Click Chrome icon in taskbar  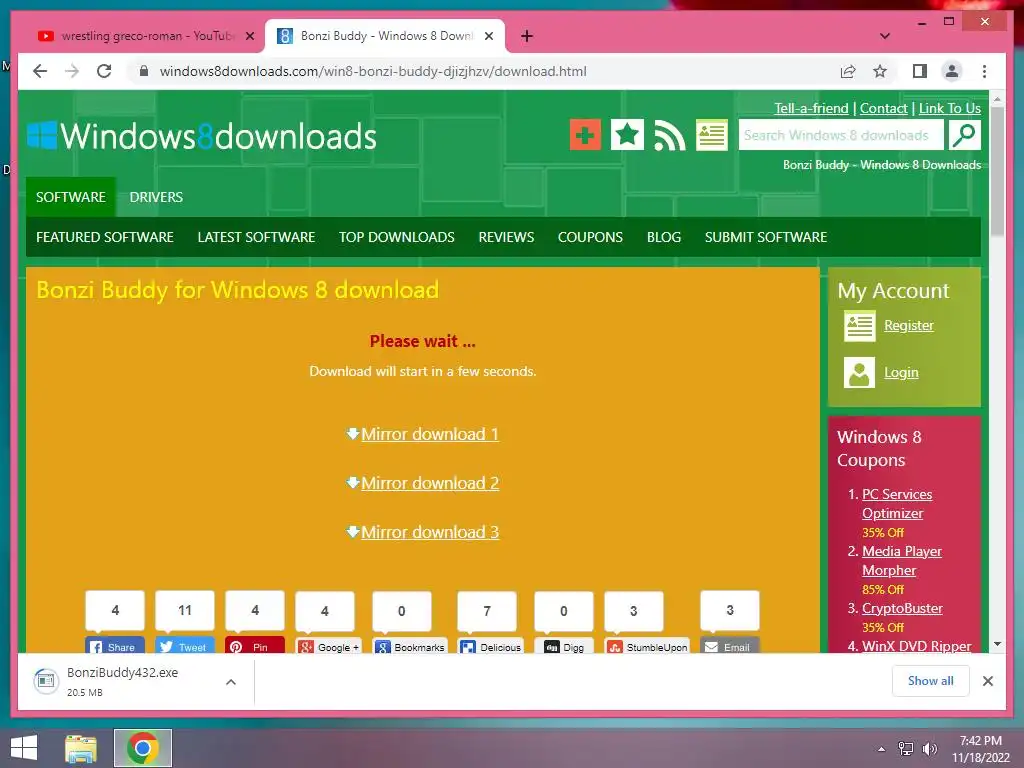tap(143, 748)
